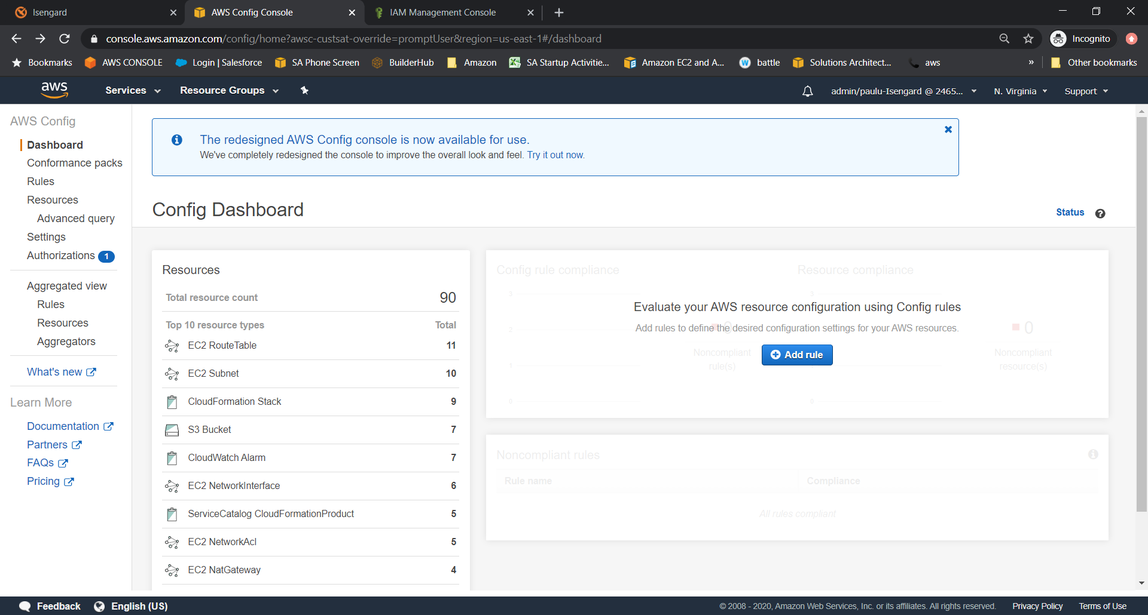Screen dimensions: 1148x615
Task: Click the ServiceCatalog CloudFormationProduct icon
Action: 172,514
